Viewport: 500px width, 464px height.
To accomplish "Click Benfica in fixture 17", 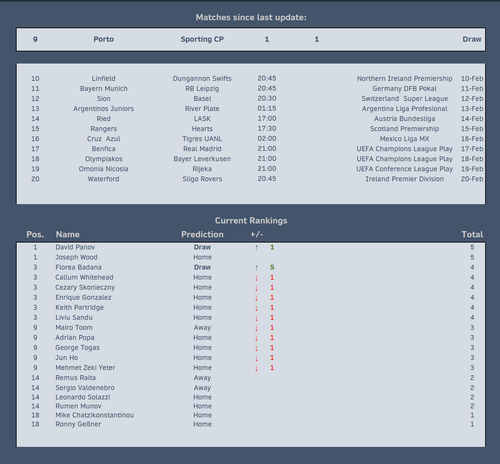I will pyautogui.click(x=103, y=149).
